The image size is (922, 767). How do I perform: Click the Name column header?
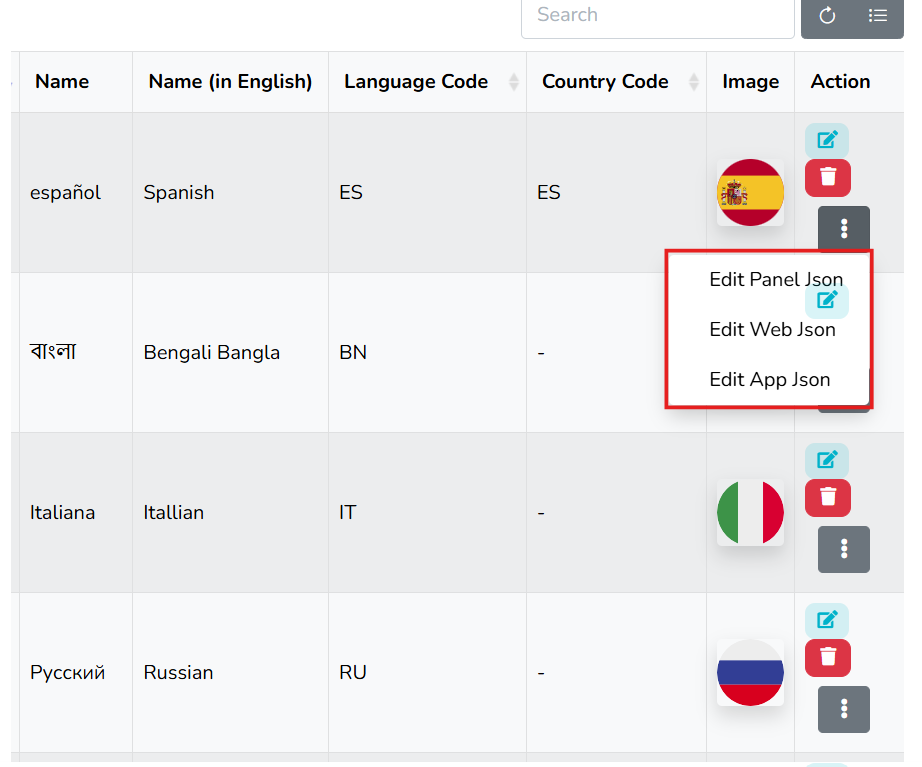pyautogui.click(x=61, y=81)
